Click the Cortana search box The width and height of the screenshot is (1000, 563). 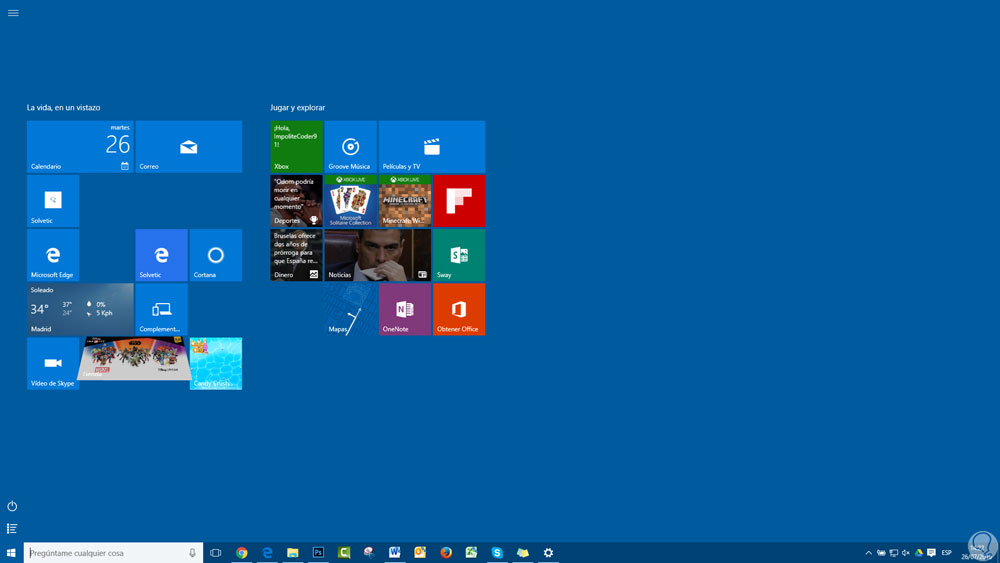tap(105, 553)
